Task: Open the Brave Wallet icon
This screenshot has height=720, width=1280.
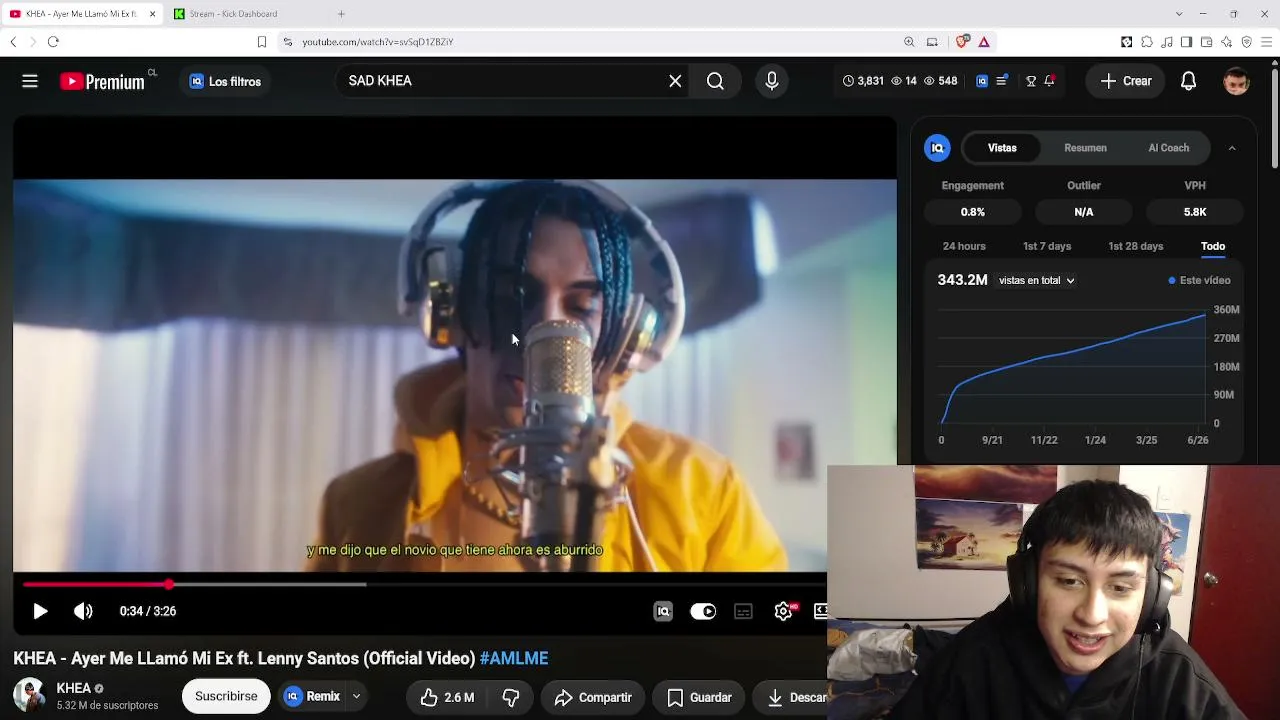Action: point(1206,42)
